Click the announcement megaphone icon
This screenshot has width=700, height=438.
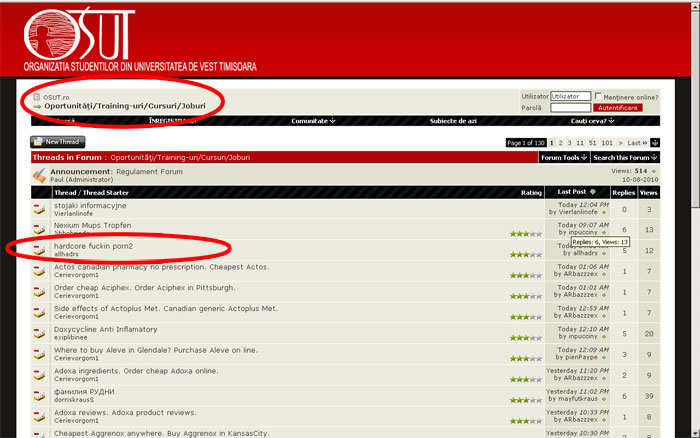click(x=39, y=175)
